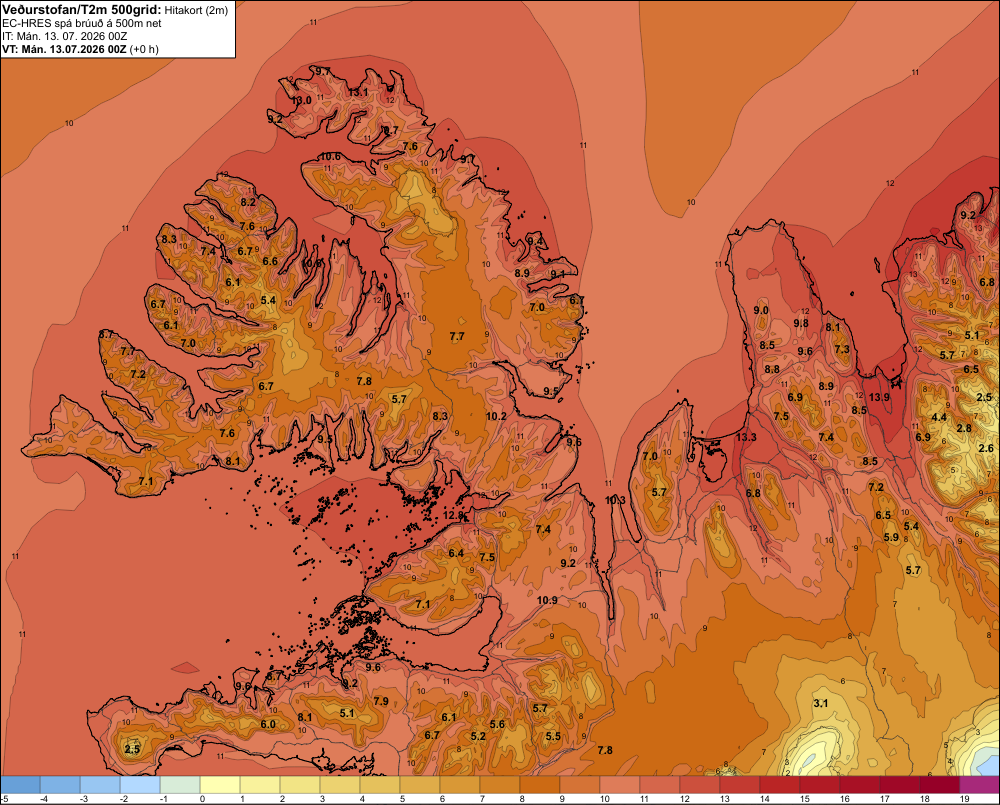
Task: Pick the leftmost blue legend swatch at -5
Action: 20,784
